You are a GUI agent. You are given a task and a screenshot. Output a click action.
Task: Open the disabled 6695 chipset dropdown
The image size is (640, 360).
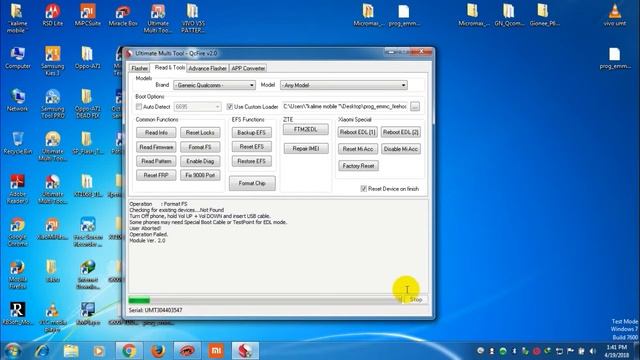pos(197,107)
